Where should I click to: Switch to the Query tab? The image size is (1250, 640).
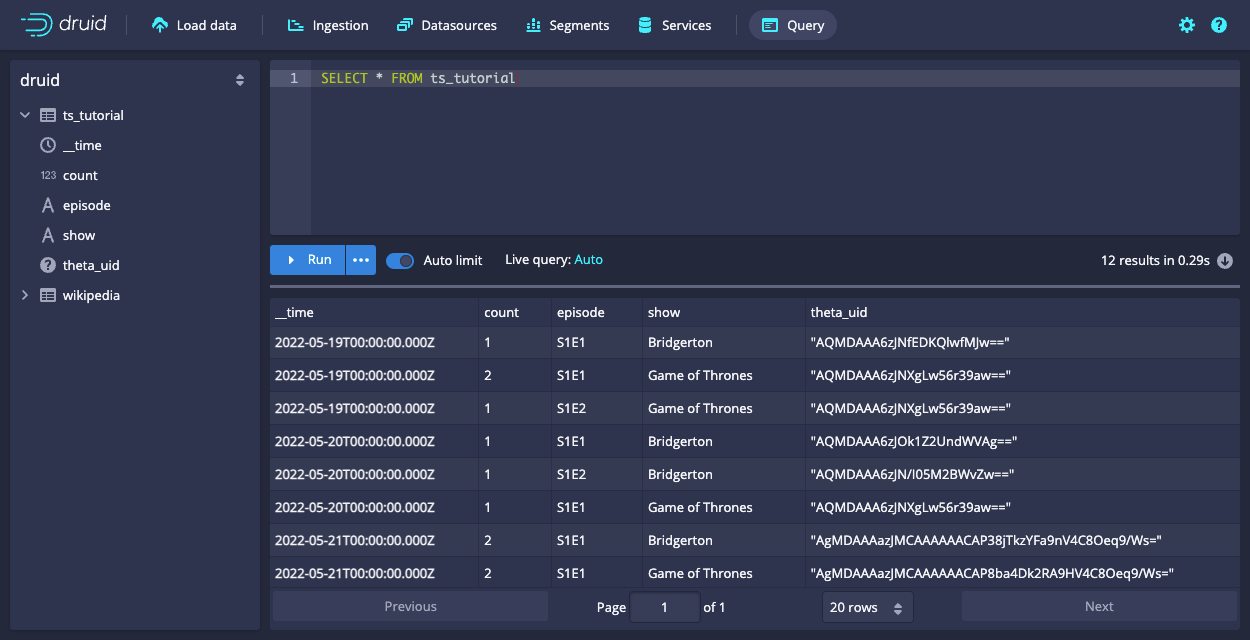(x=792, y=25)
